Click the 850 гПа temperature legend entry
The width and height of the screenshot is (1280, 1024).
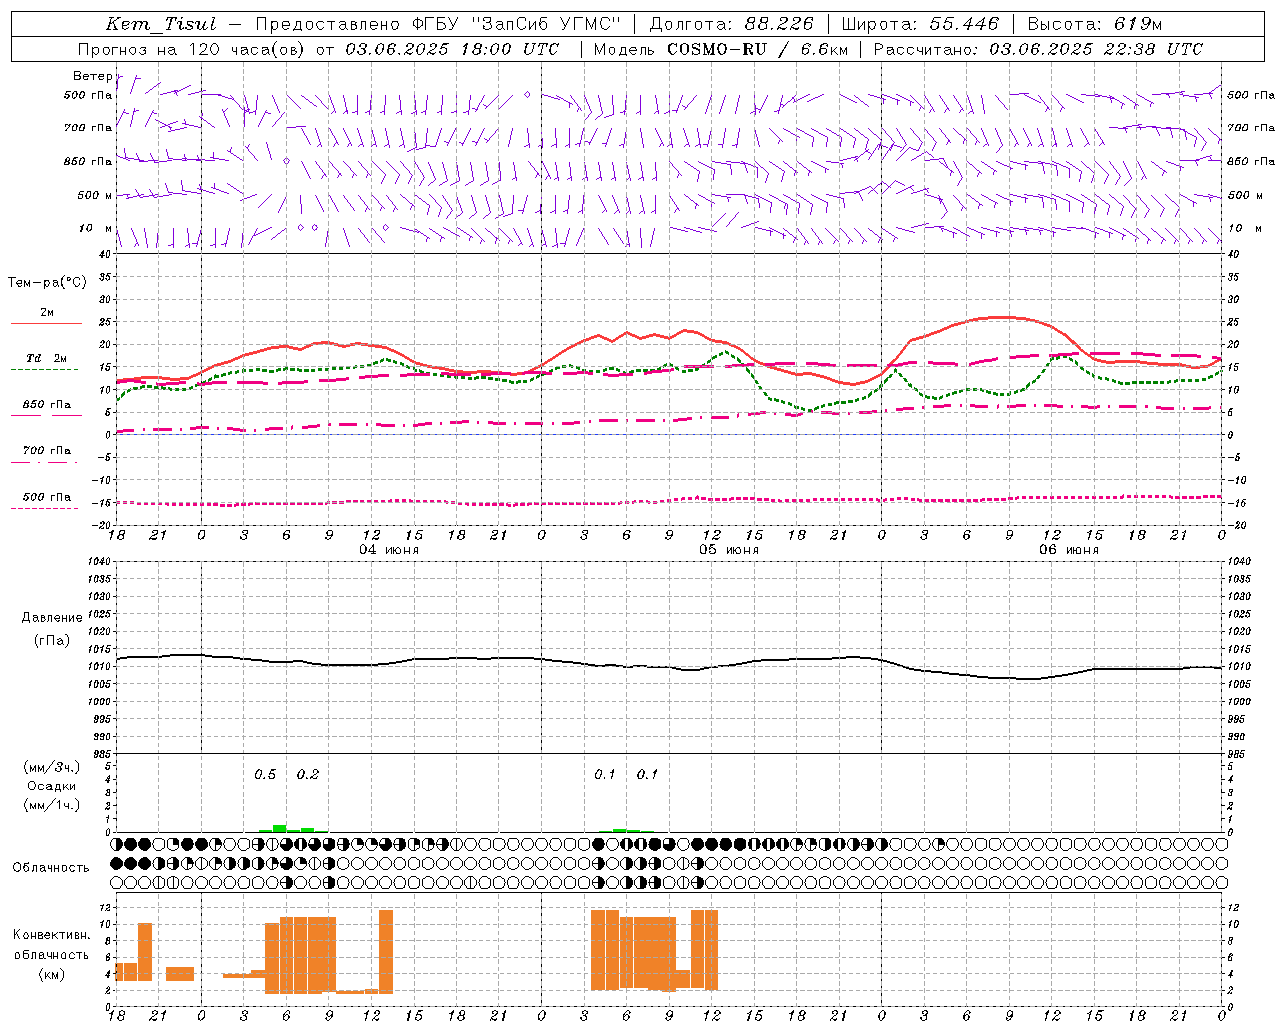pyautogui.click(x=47, y=405)
